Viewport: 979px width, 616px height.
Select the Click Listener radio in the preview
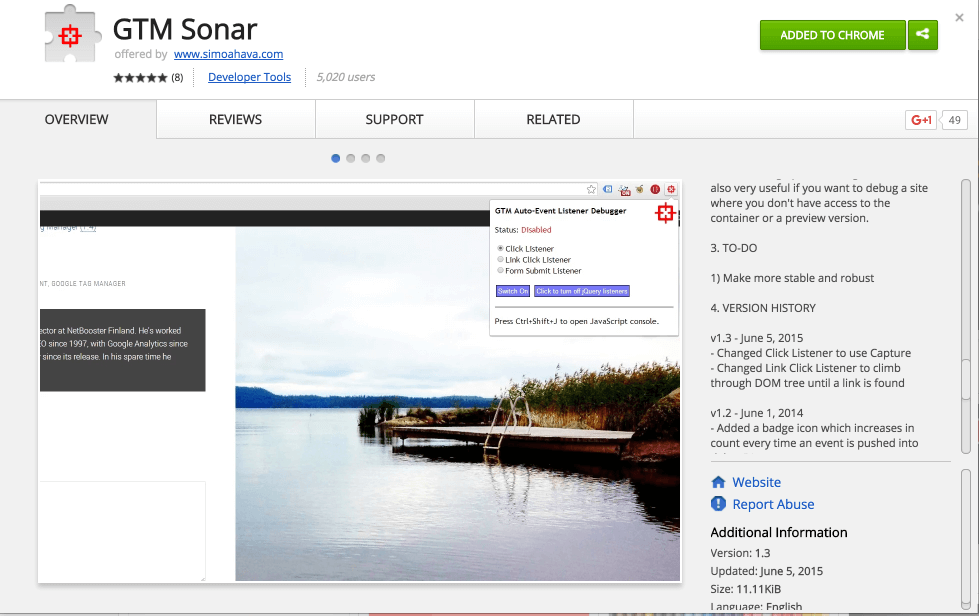click(x=500, y=248)
